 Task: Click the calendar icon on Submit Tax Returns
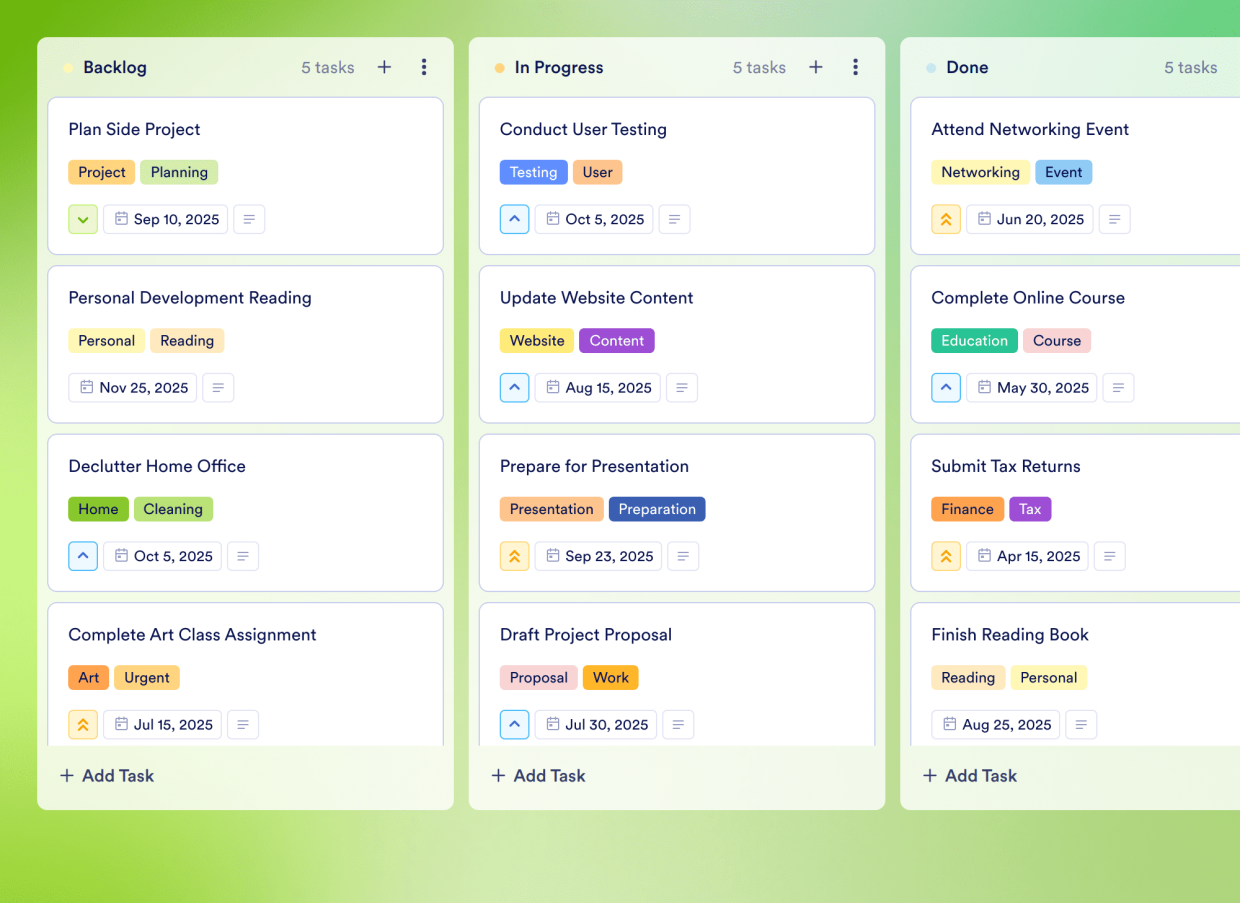986,556
